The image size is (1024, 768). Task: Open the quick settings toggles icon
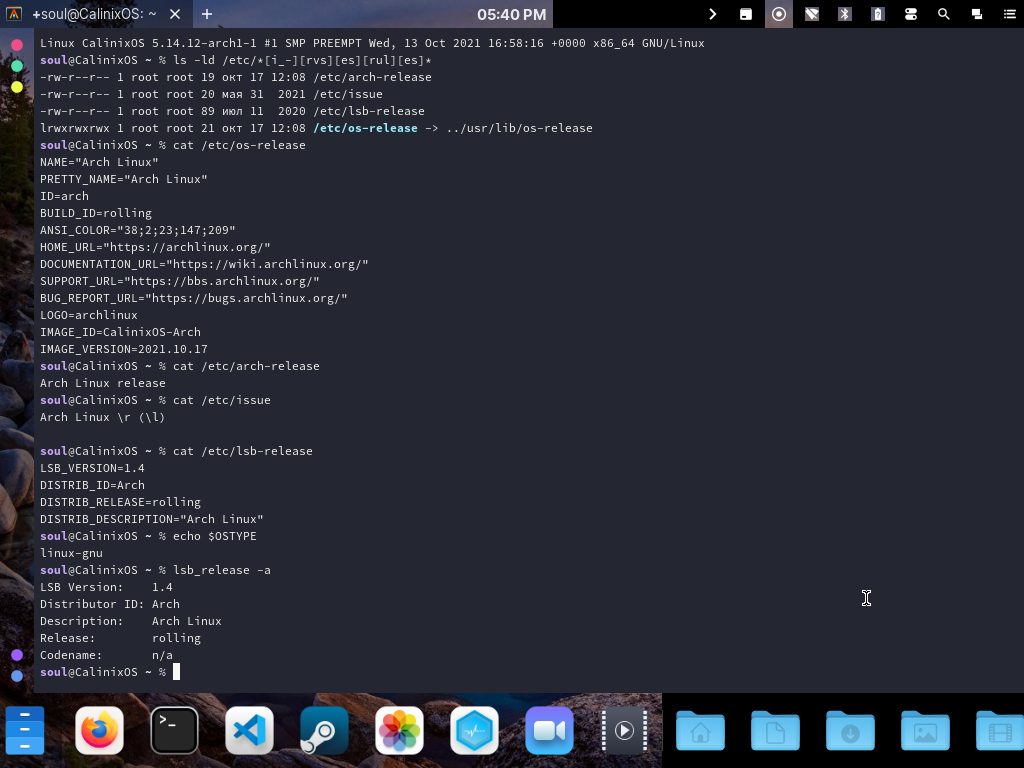click(x=911, y=14)
